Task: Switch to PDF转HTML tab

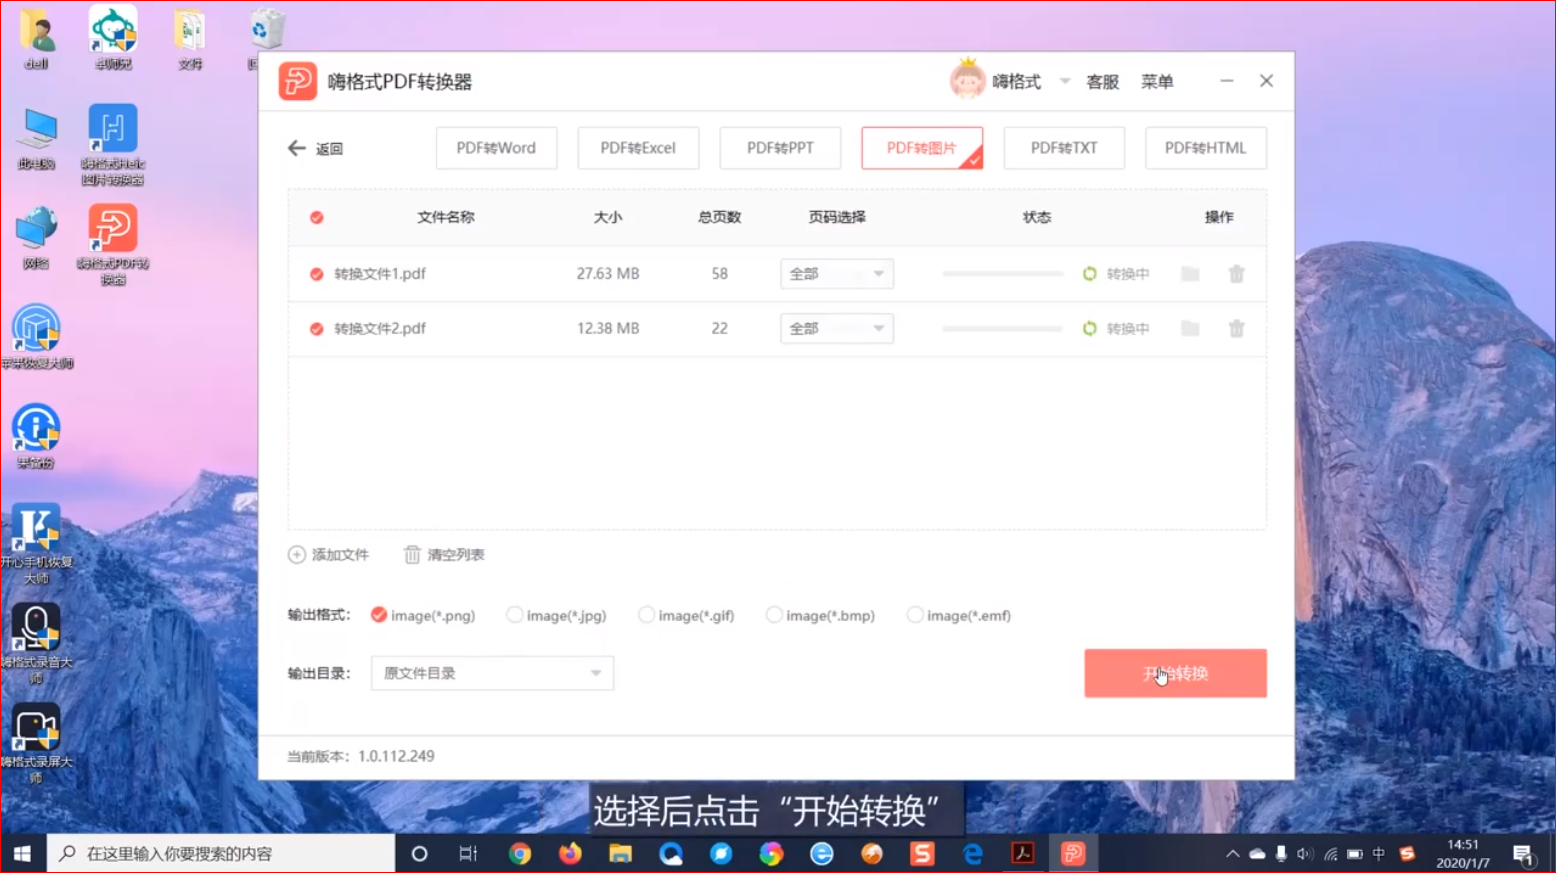Action: [x=1206, y=148]
